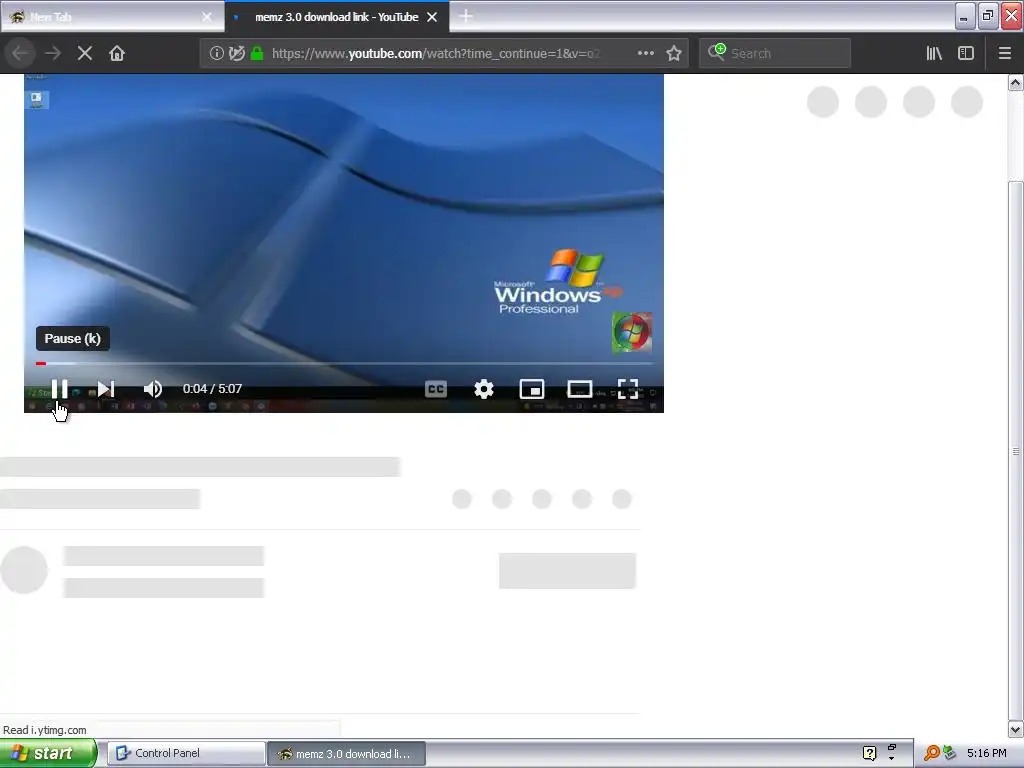The image size is (1024, 768).
Task: Bookmark this page with the star
Action: tap(674, 54)
